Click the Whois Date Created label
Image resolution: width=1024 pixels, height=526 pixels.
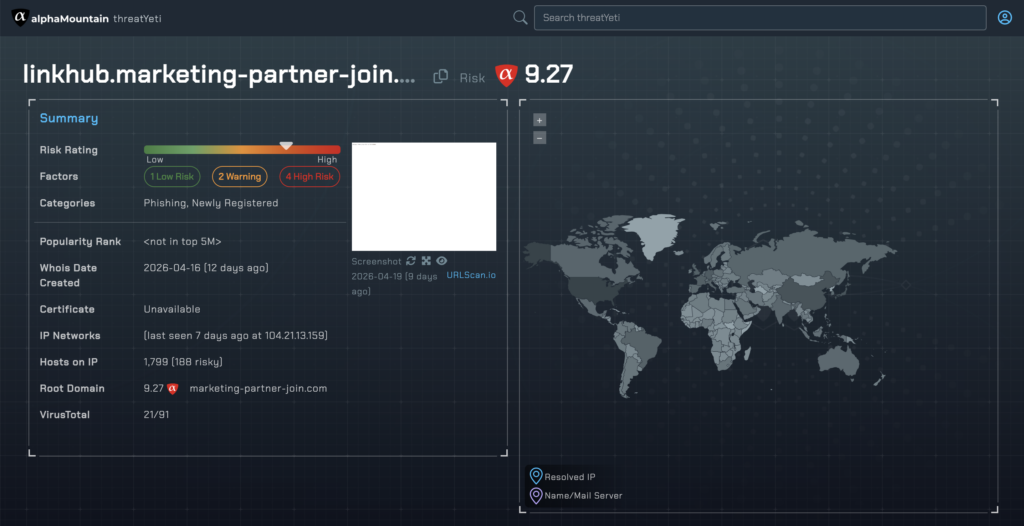click(x=68, y=275)
